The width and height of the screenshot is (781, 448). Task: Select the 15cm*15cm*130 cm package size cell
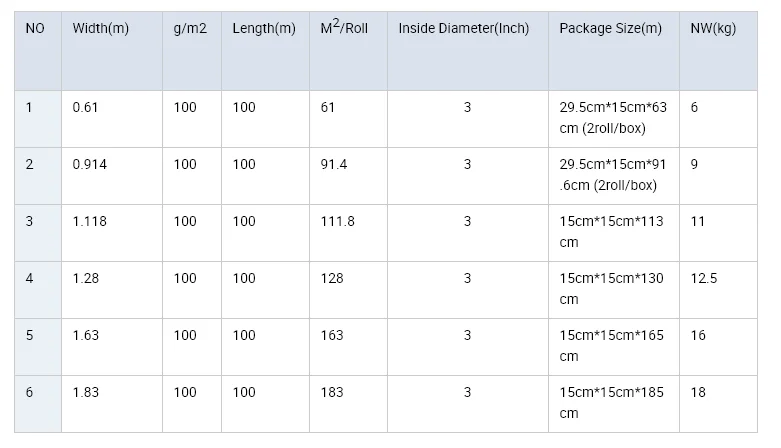pos(611,289)
